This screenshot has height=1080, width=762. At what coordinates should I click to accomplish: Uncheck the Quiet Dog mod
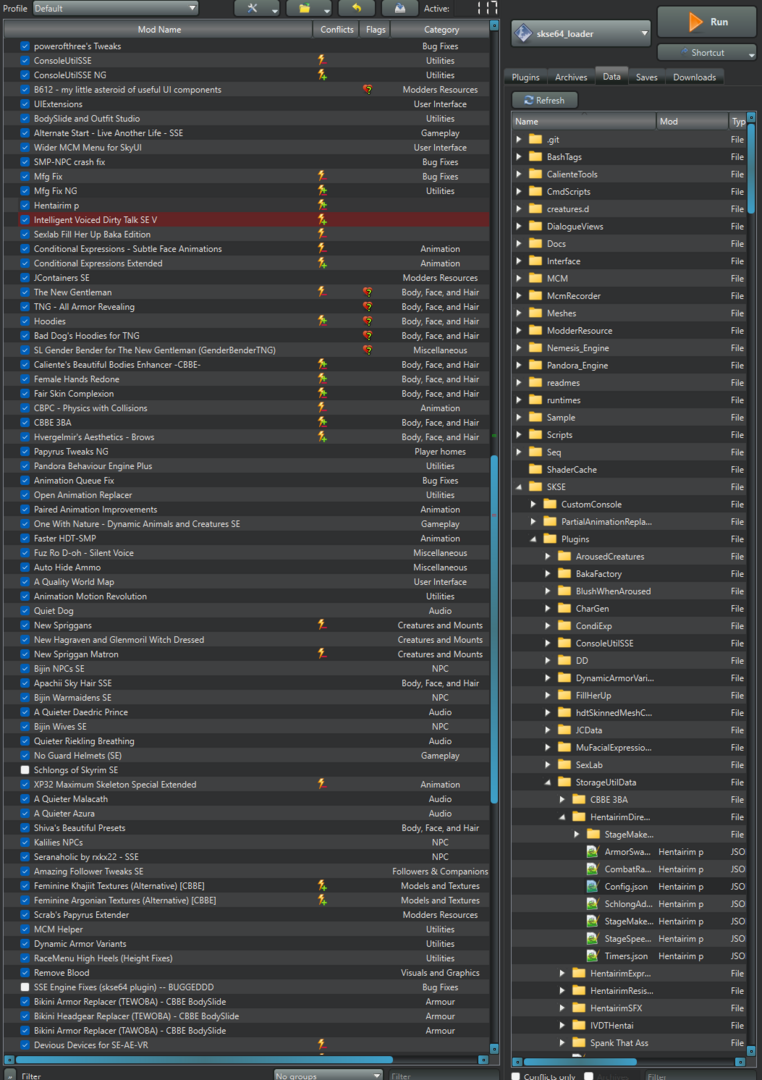click(x=25, y=610)
